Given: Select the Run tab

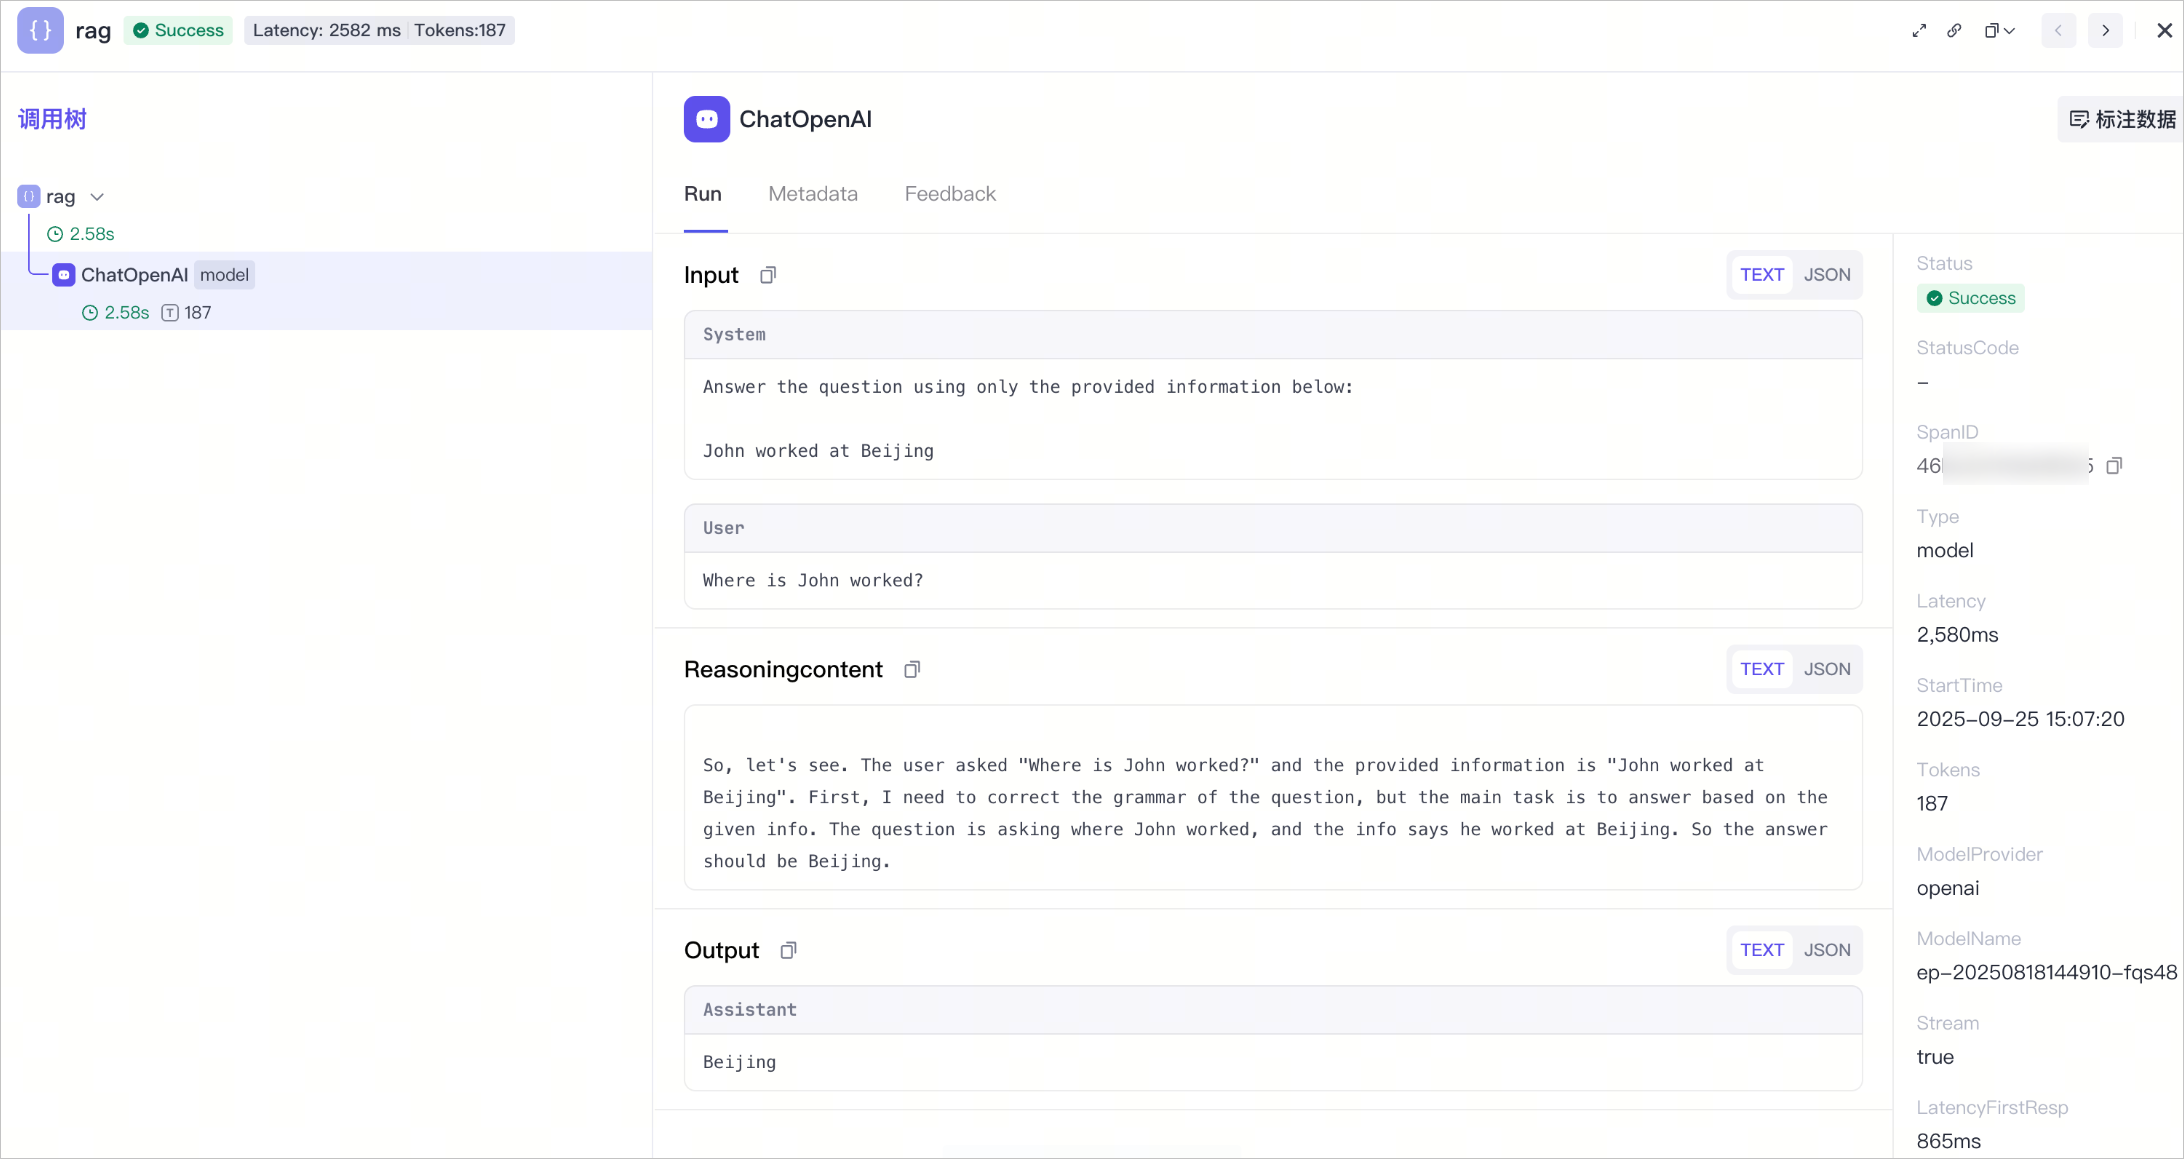Looking at the screenshot, I should coord(703,194).
